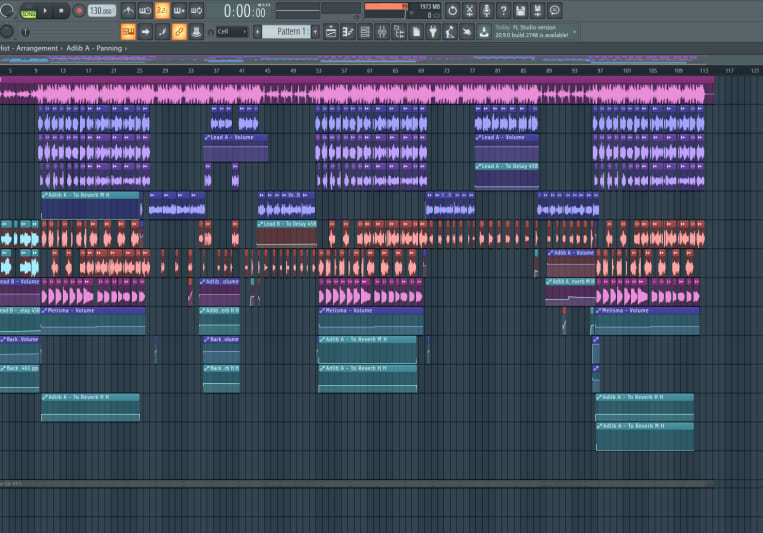763x533 pixels.
Task: Click the Adlib A - Panning breadcrumb
Action: (x=94, y=48)
